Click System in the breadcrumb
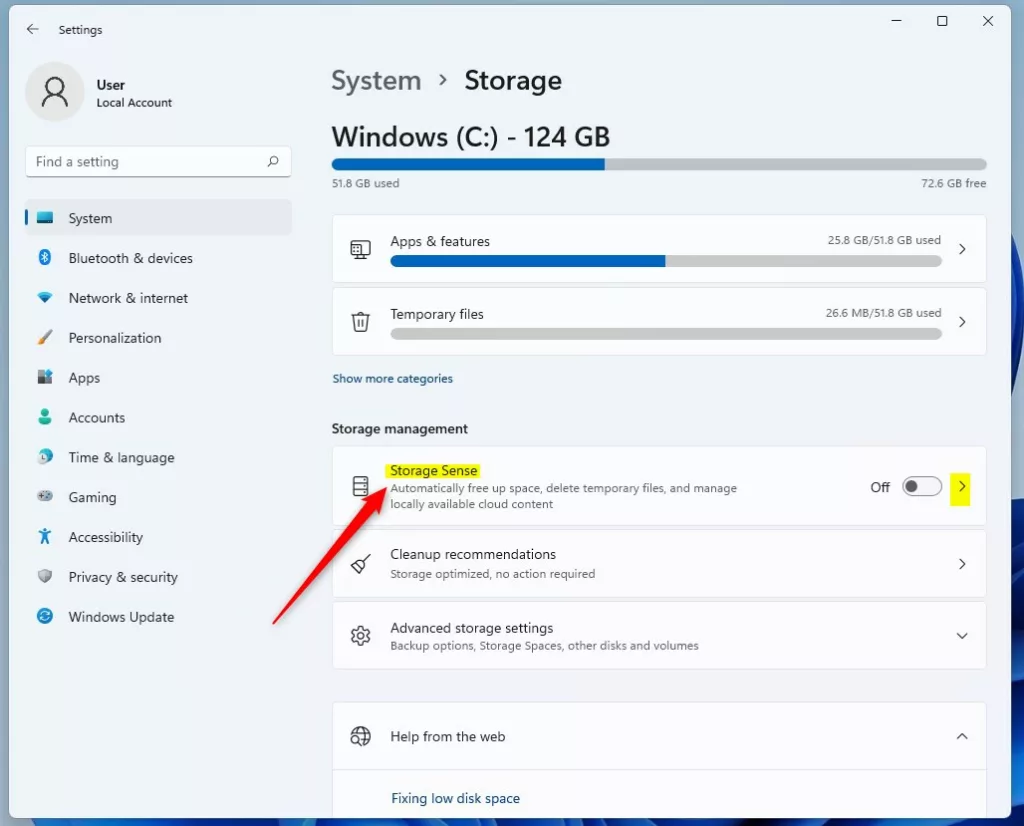Viewport: 1024px width, 826px height. coord(376,81)
